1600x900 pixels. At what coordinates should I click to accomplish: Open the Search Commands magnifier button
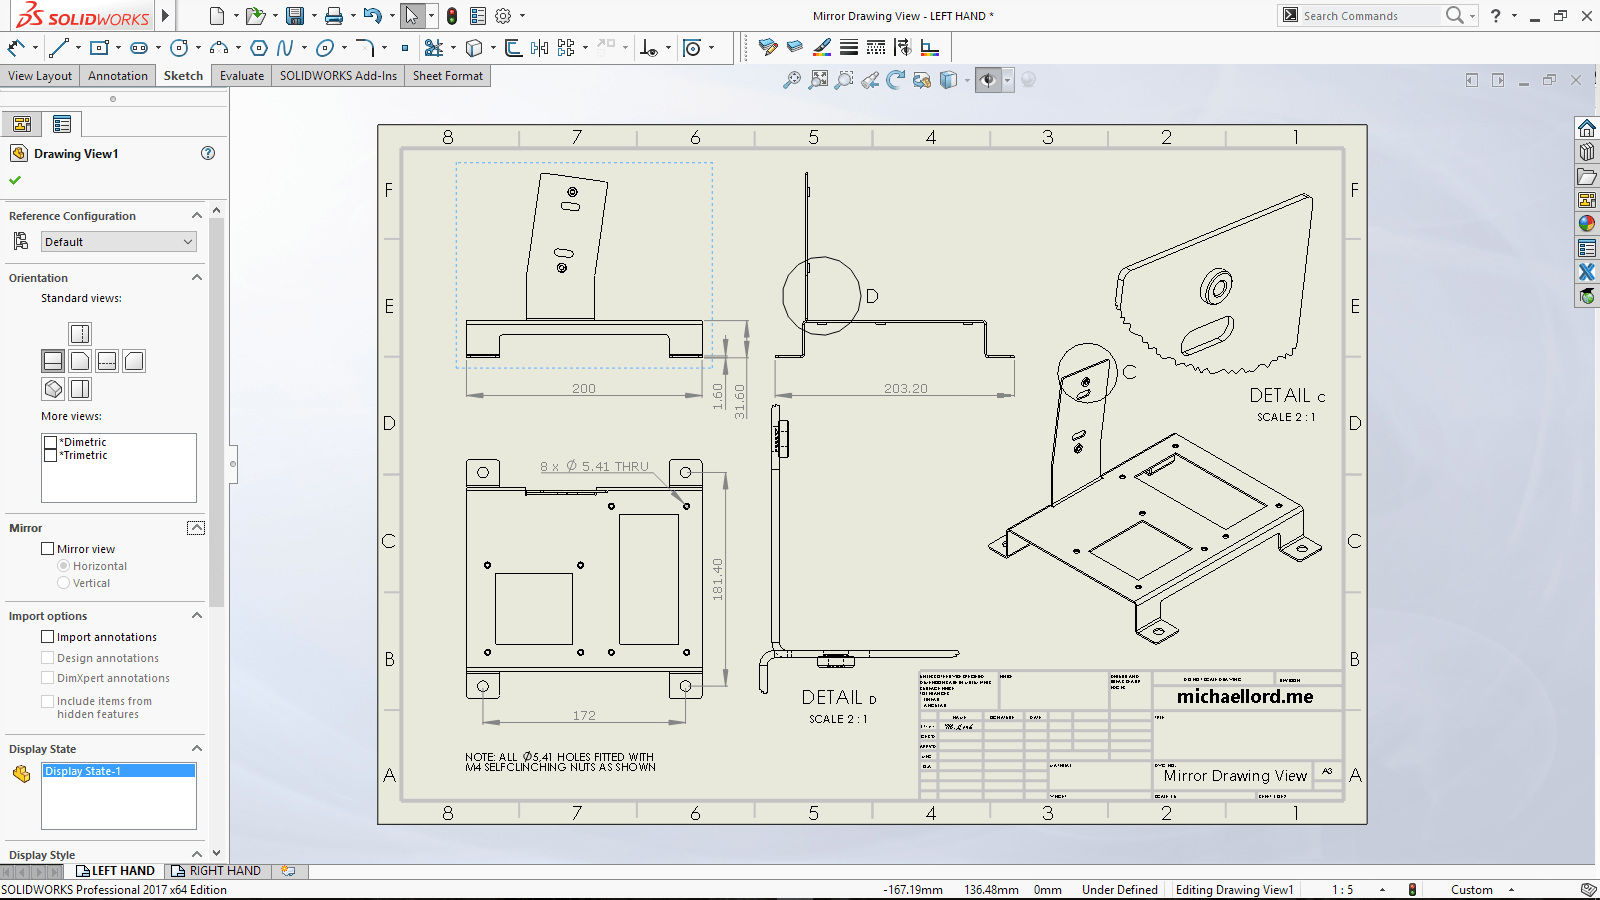click(1455, 15)
